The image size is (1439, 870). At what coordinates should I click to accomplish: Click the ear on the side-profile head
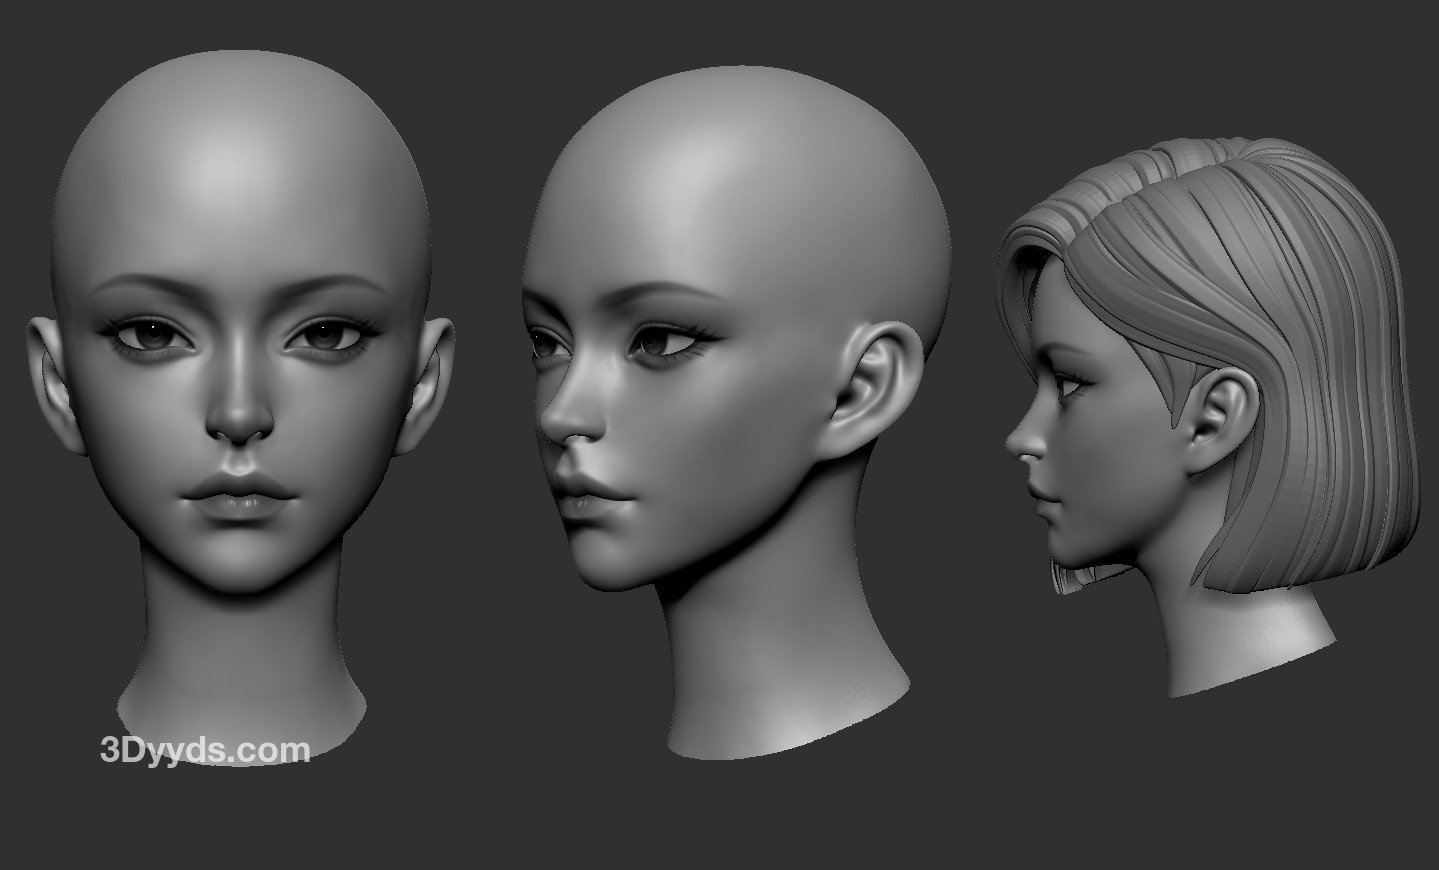pyautogui.click(x=1220, y=420)
